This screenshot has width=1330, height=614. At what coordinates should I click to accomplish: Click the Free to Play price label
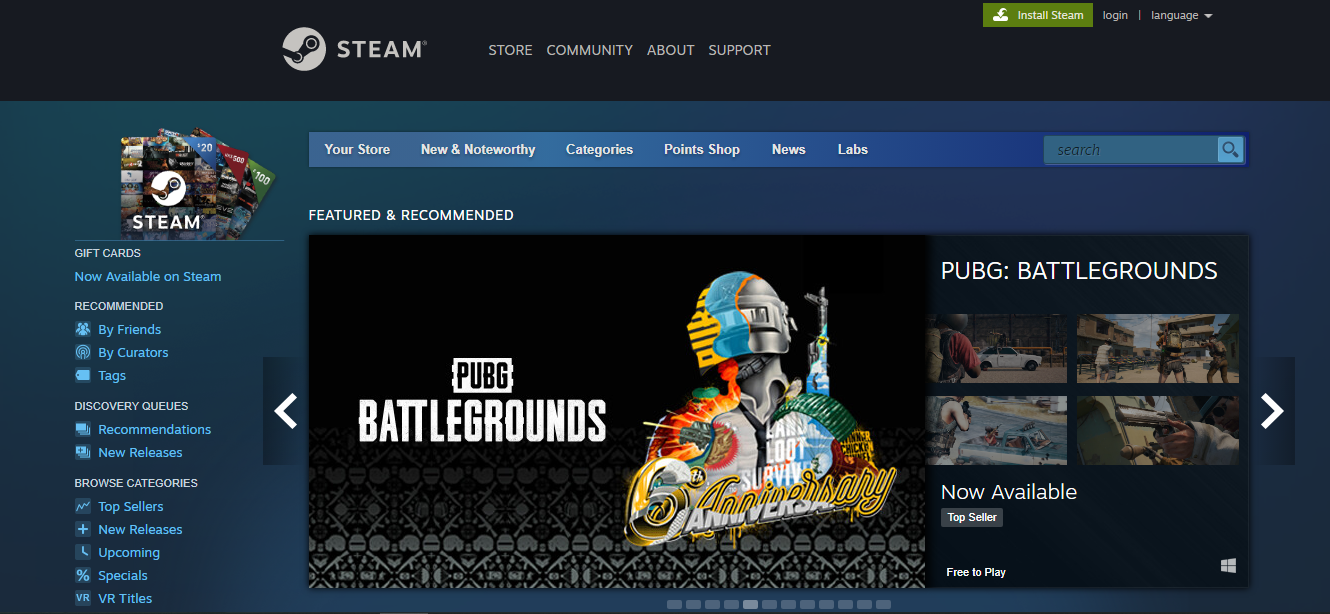tap(976, 572)
